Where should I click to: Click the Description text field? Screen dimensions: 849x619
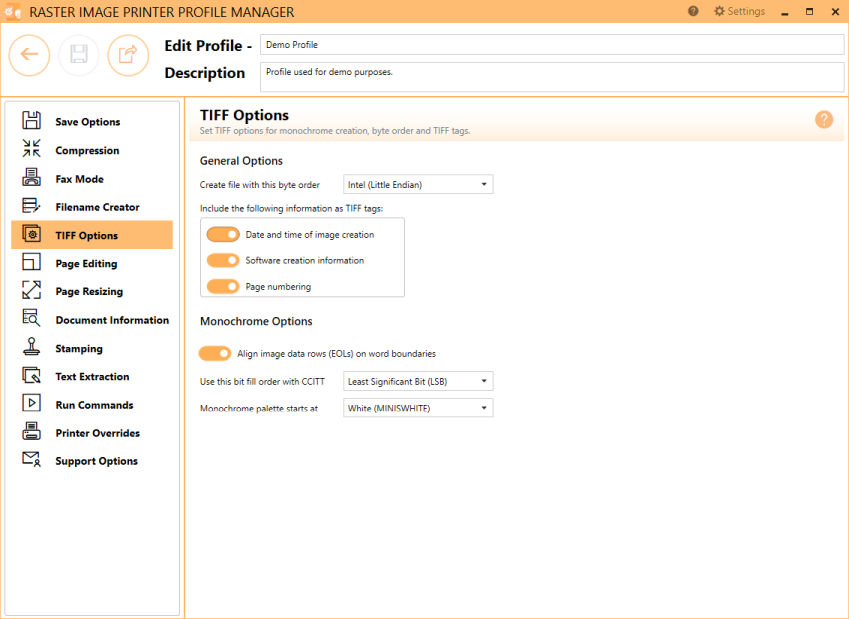pyautogui.click(x=552, y=77)
